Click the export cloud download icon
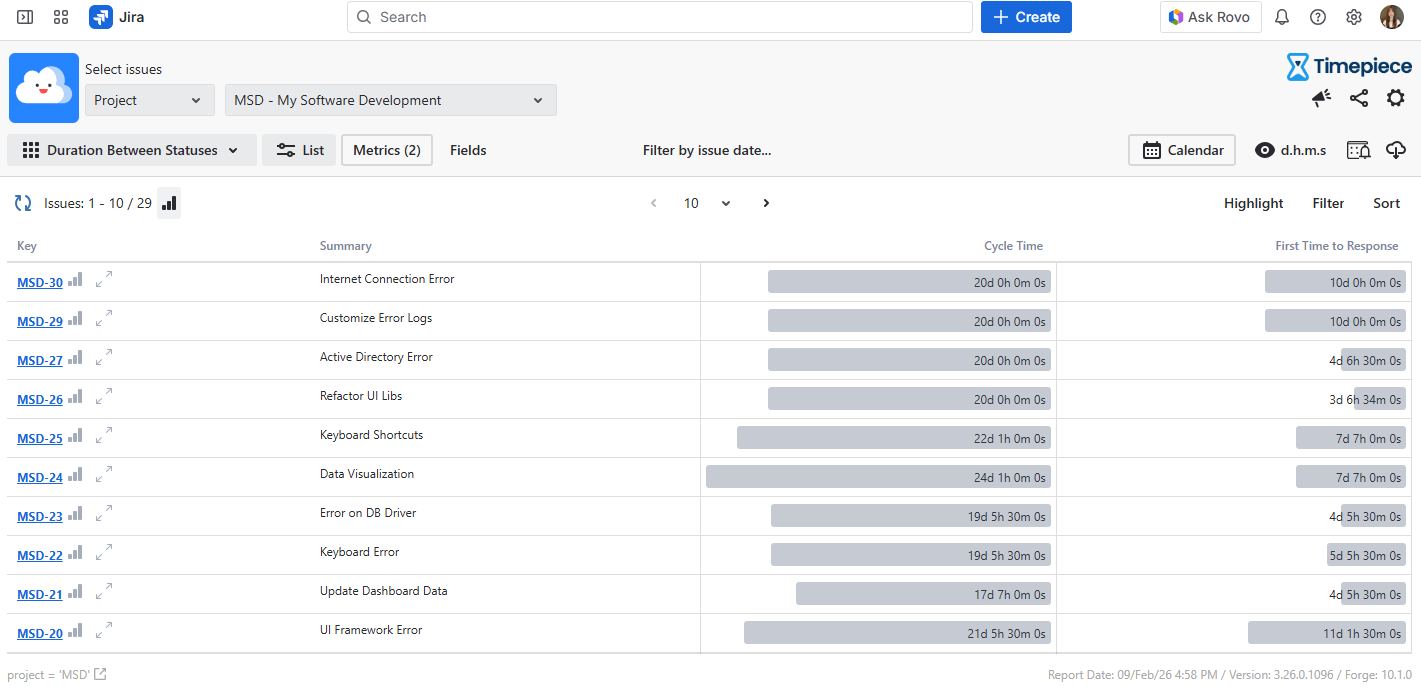The image size is (1421, 692). 1396,150
